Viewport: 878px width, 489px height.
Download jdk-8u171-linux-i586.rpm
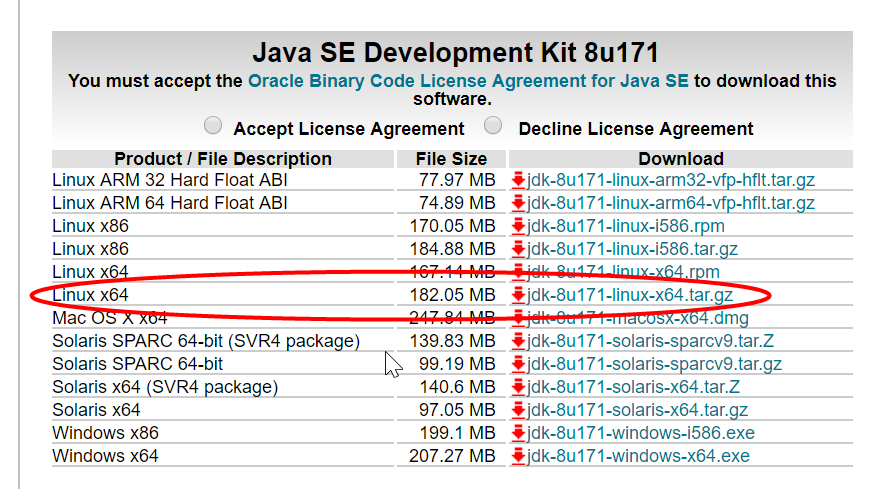625,226
